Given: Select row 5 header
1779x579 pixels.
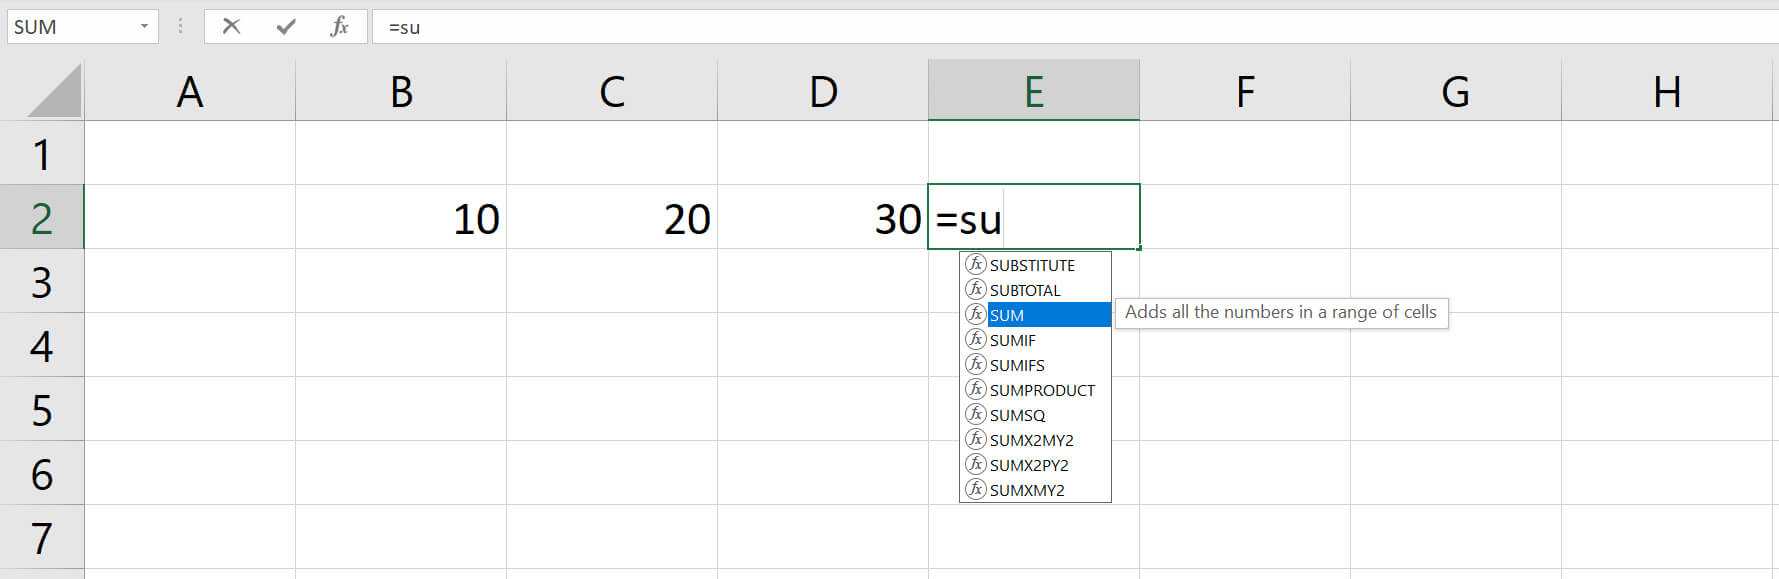Looking at the screenshot, I should click(x=42, y=409).
